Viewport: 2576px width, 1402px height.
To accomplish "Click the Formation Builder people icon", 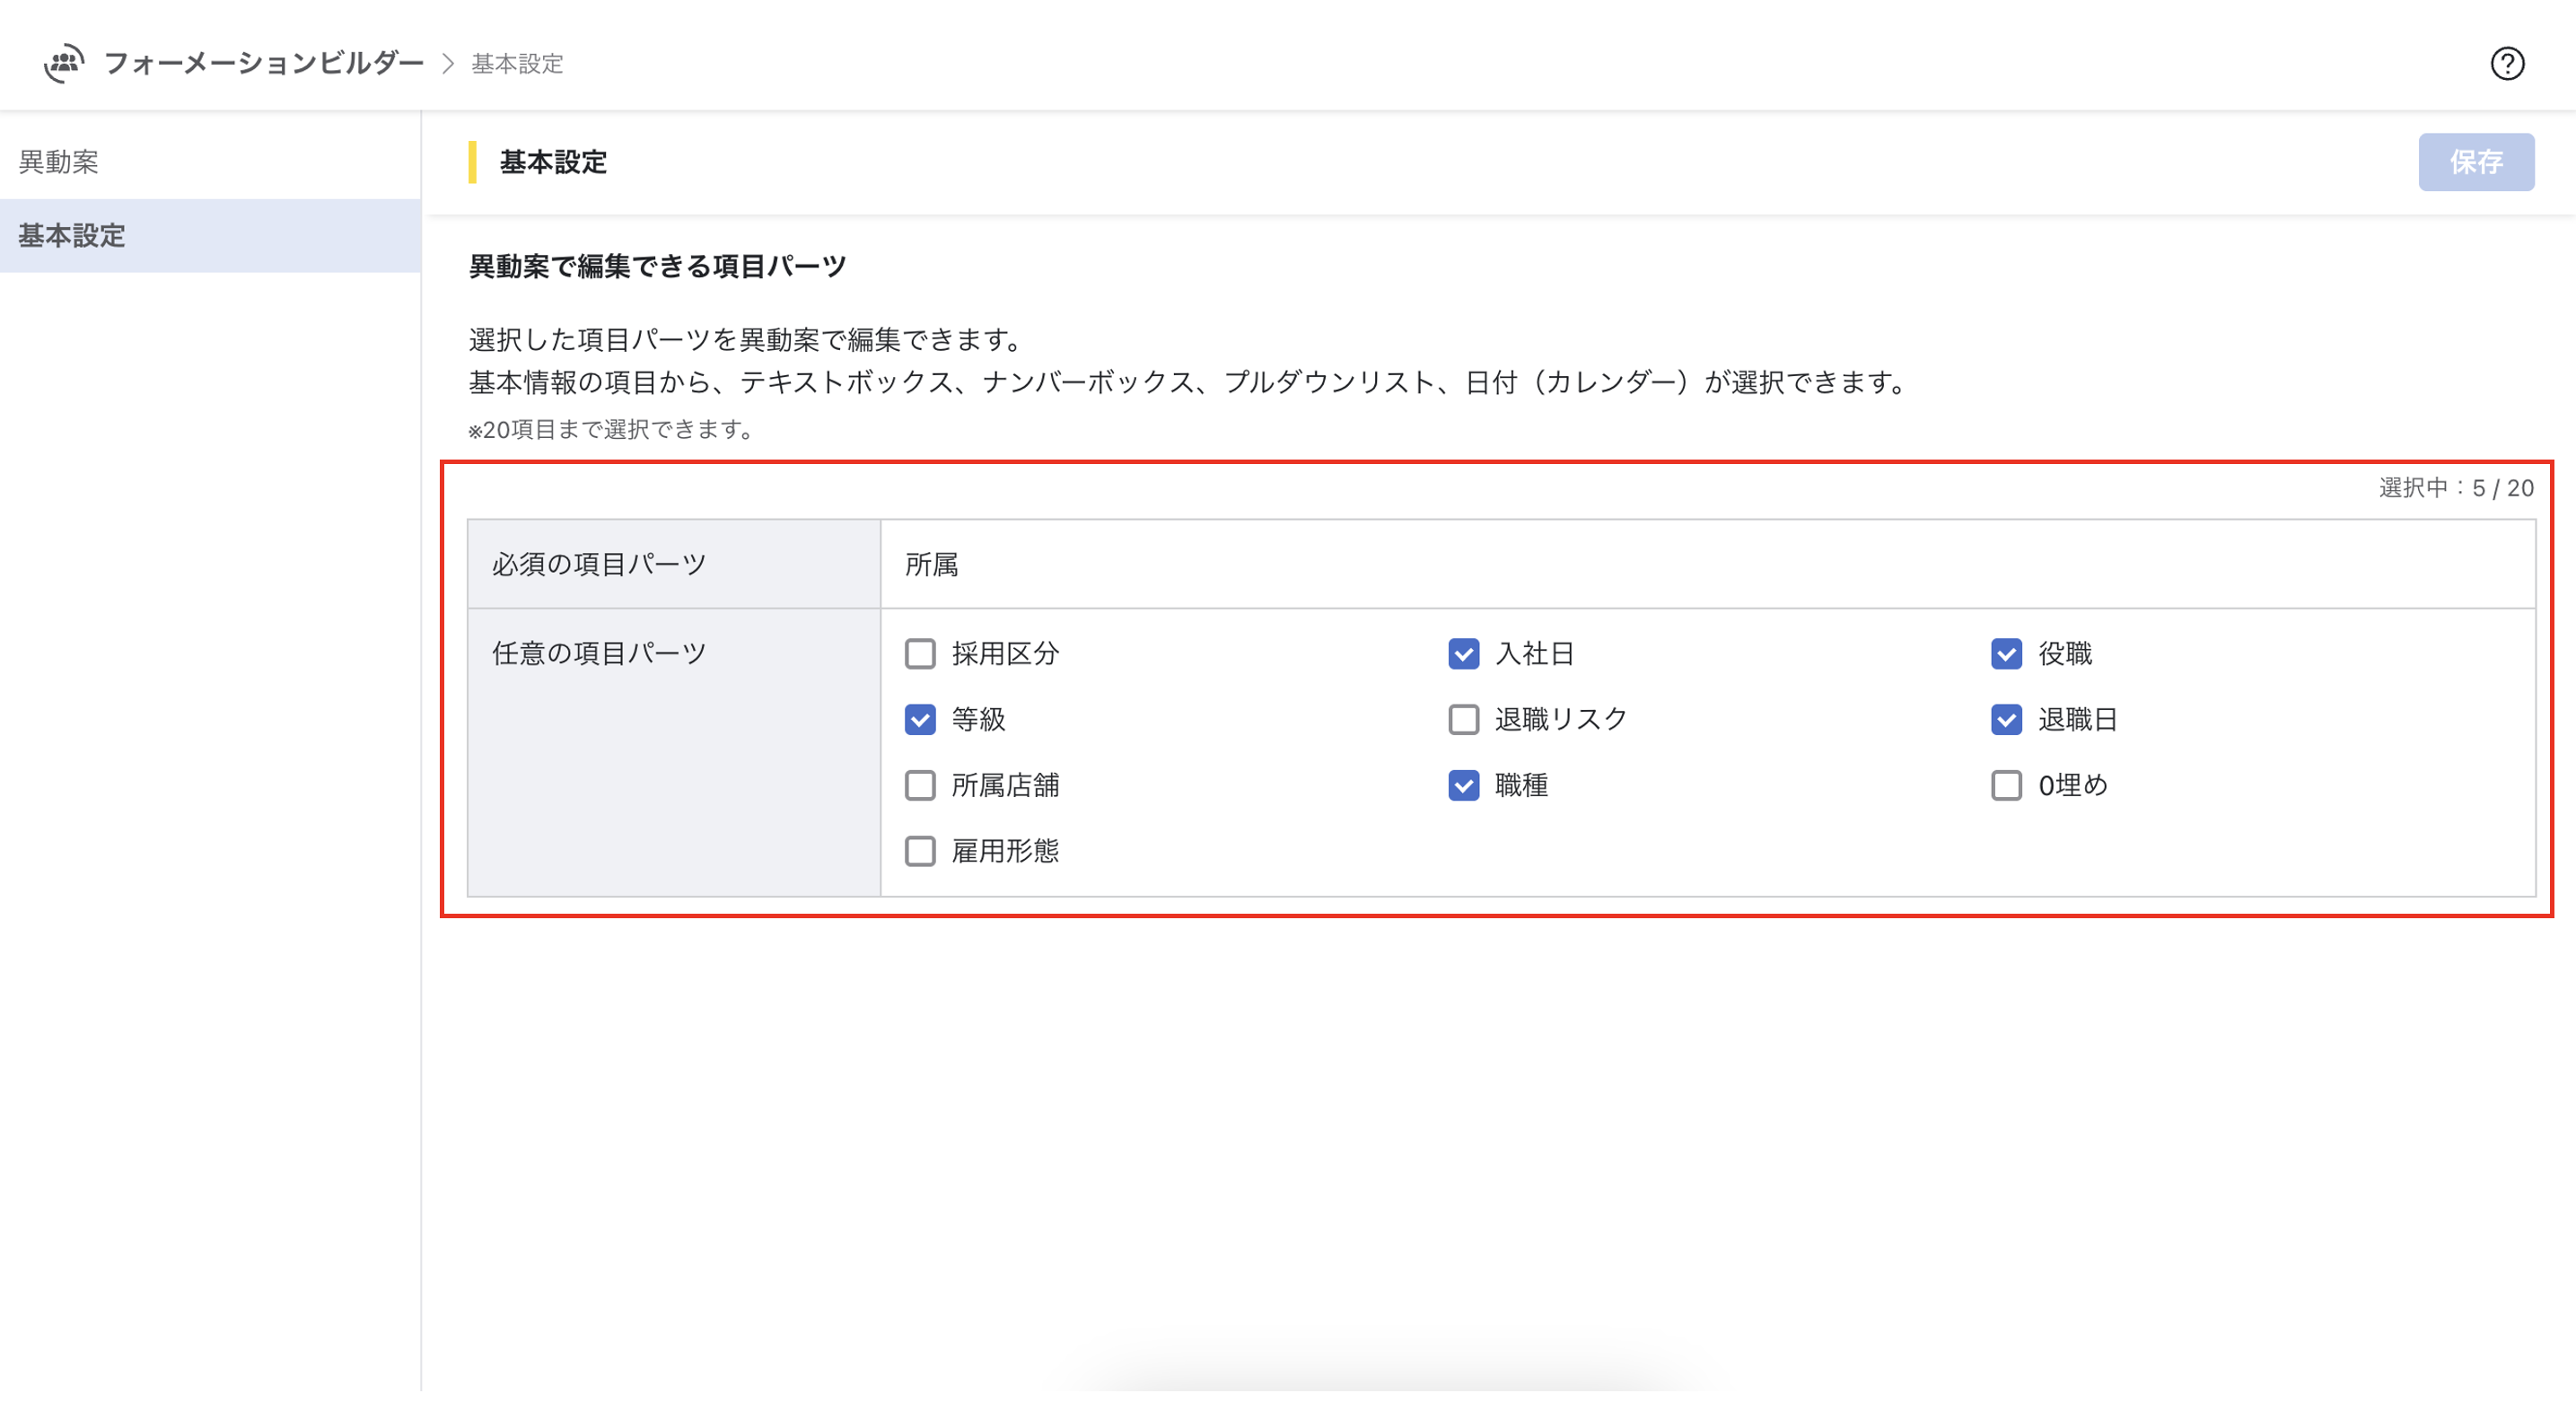I will [x=64, y=63].
